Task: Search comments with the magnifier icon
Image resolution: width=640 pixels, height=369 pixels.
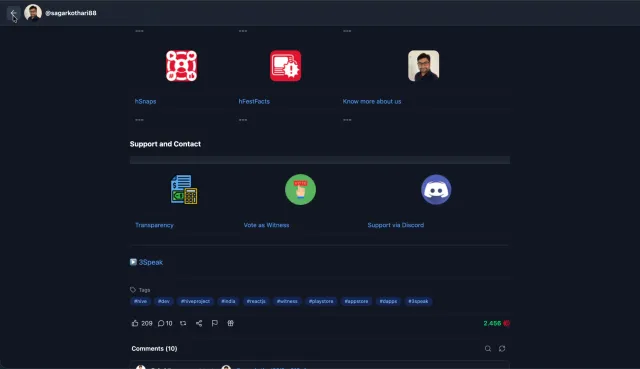Action: 488,349
